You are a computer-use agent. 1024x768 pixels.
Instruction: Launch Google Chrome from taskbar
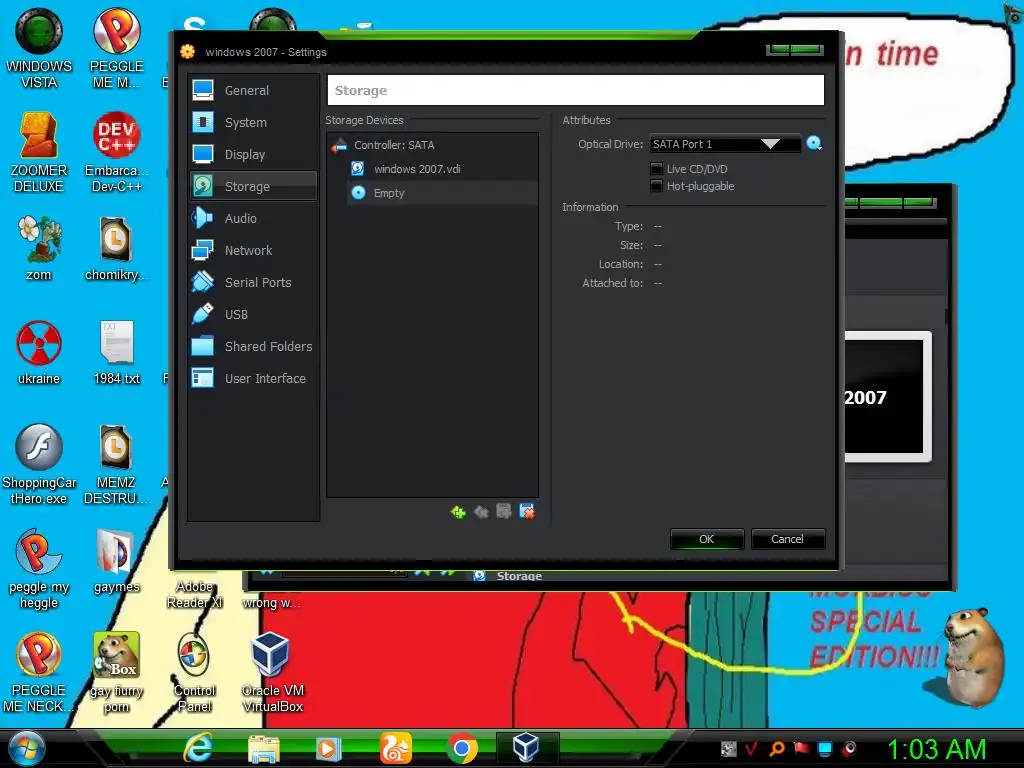tap(462, 748)
